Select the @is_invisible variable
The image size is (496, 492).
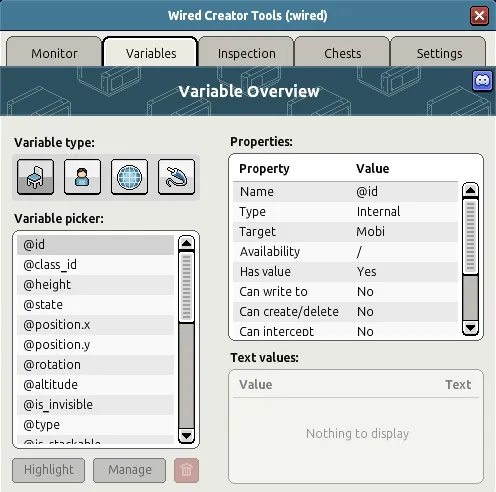click(95, 405)
